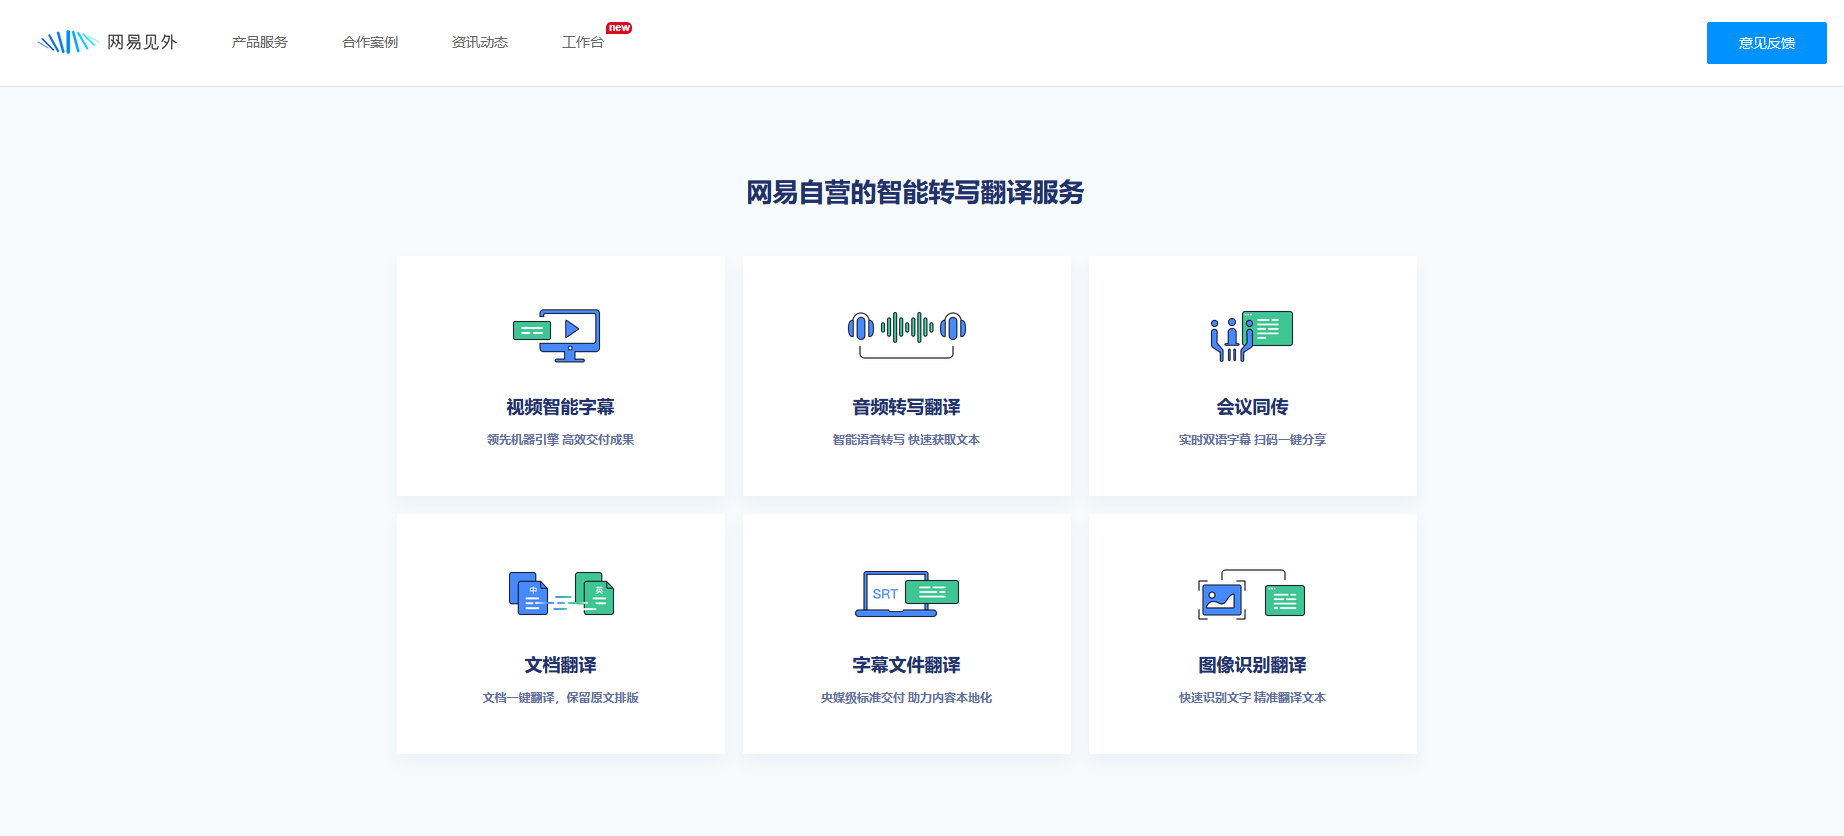
Task: Open the 产品服务 menu
Action: click(259, 42)
